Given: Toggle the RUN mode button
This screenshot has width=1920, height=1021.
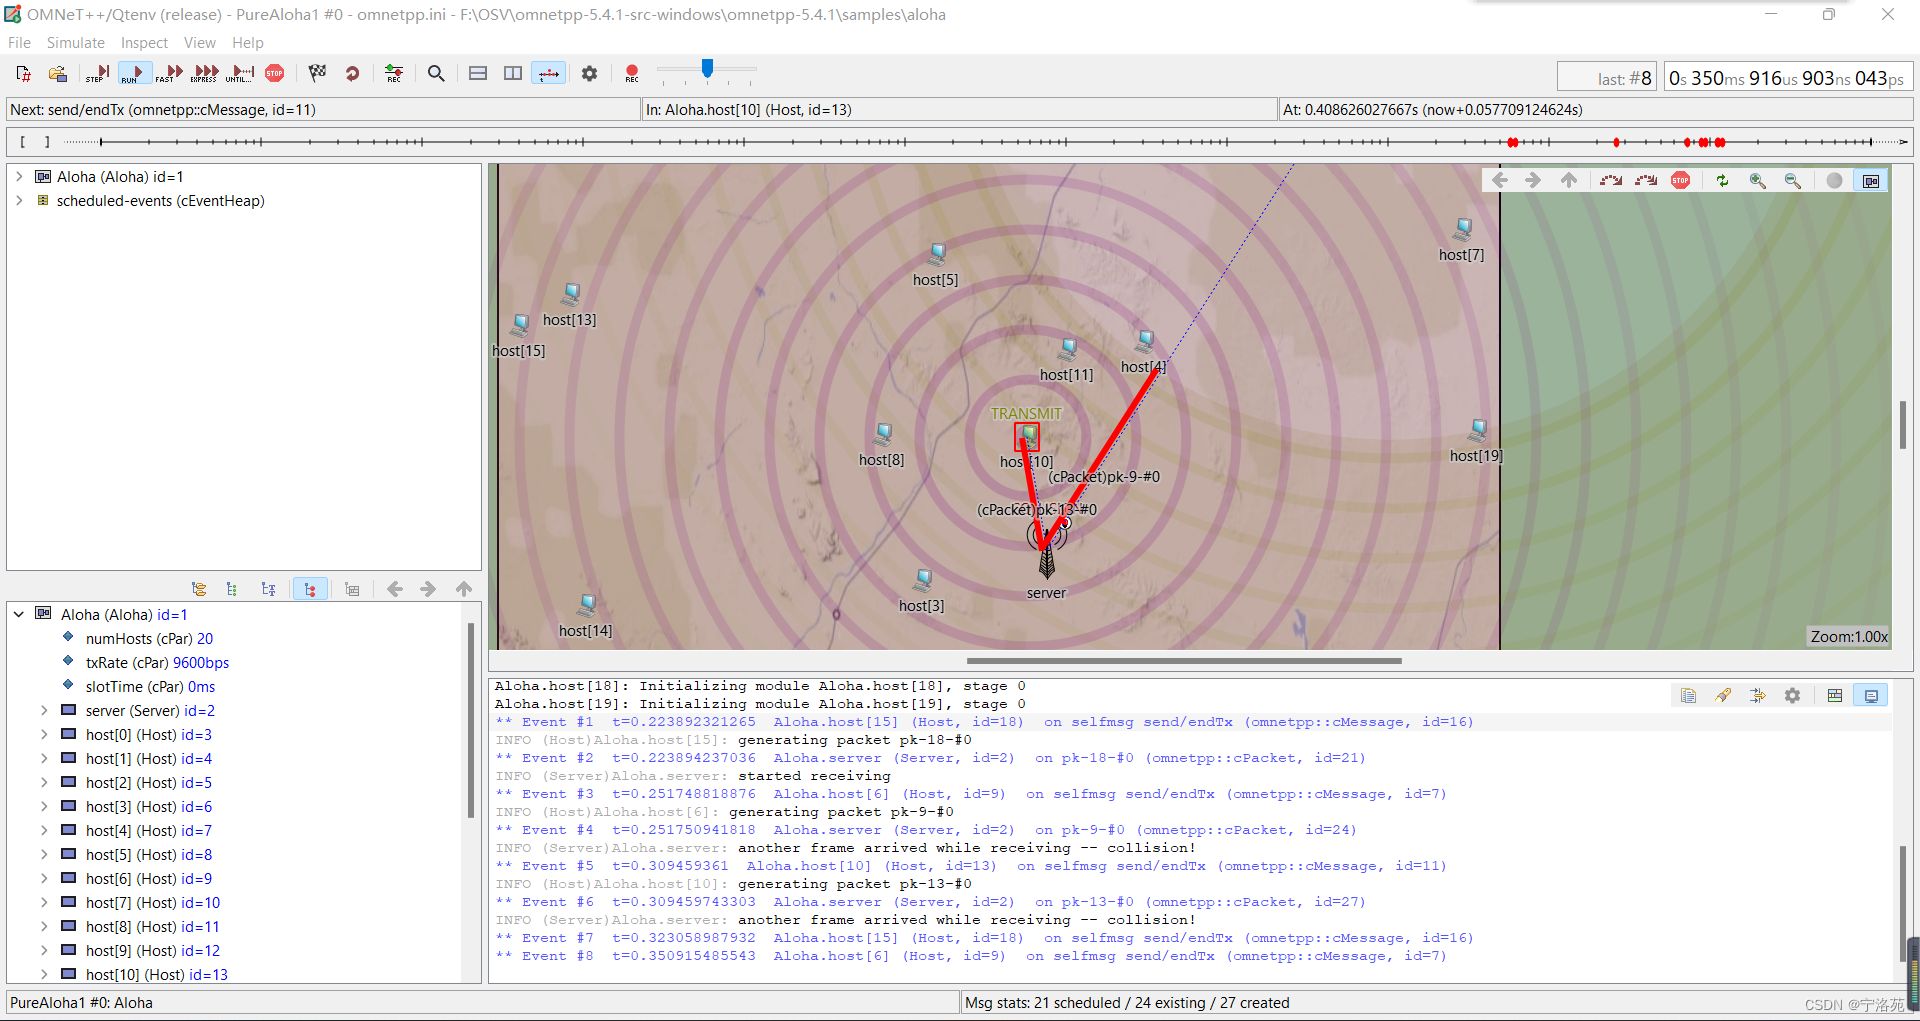Looking at the screenshot, I should click(133, 72).
